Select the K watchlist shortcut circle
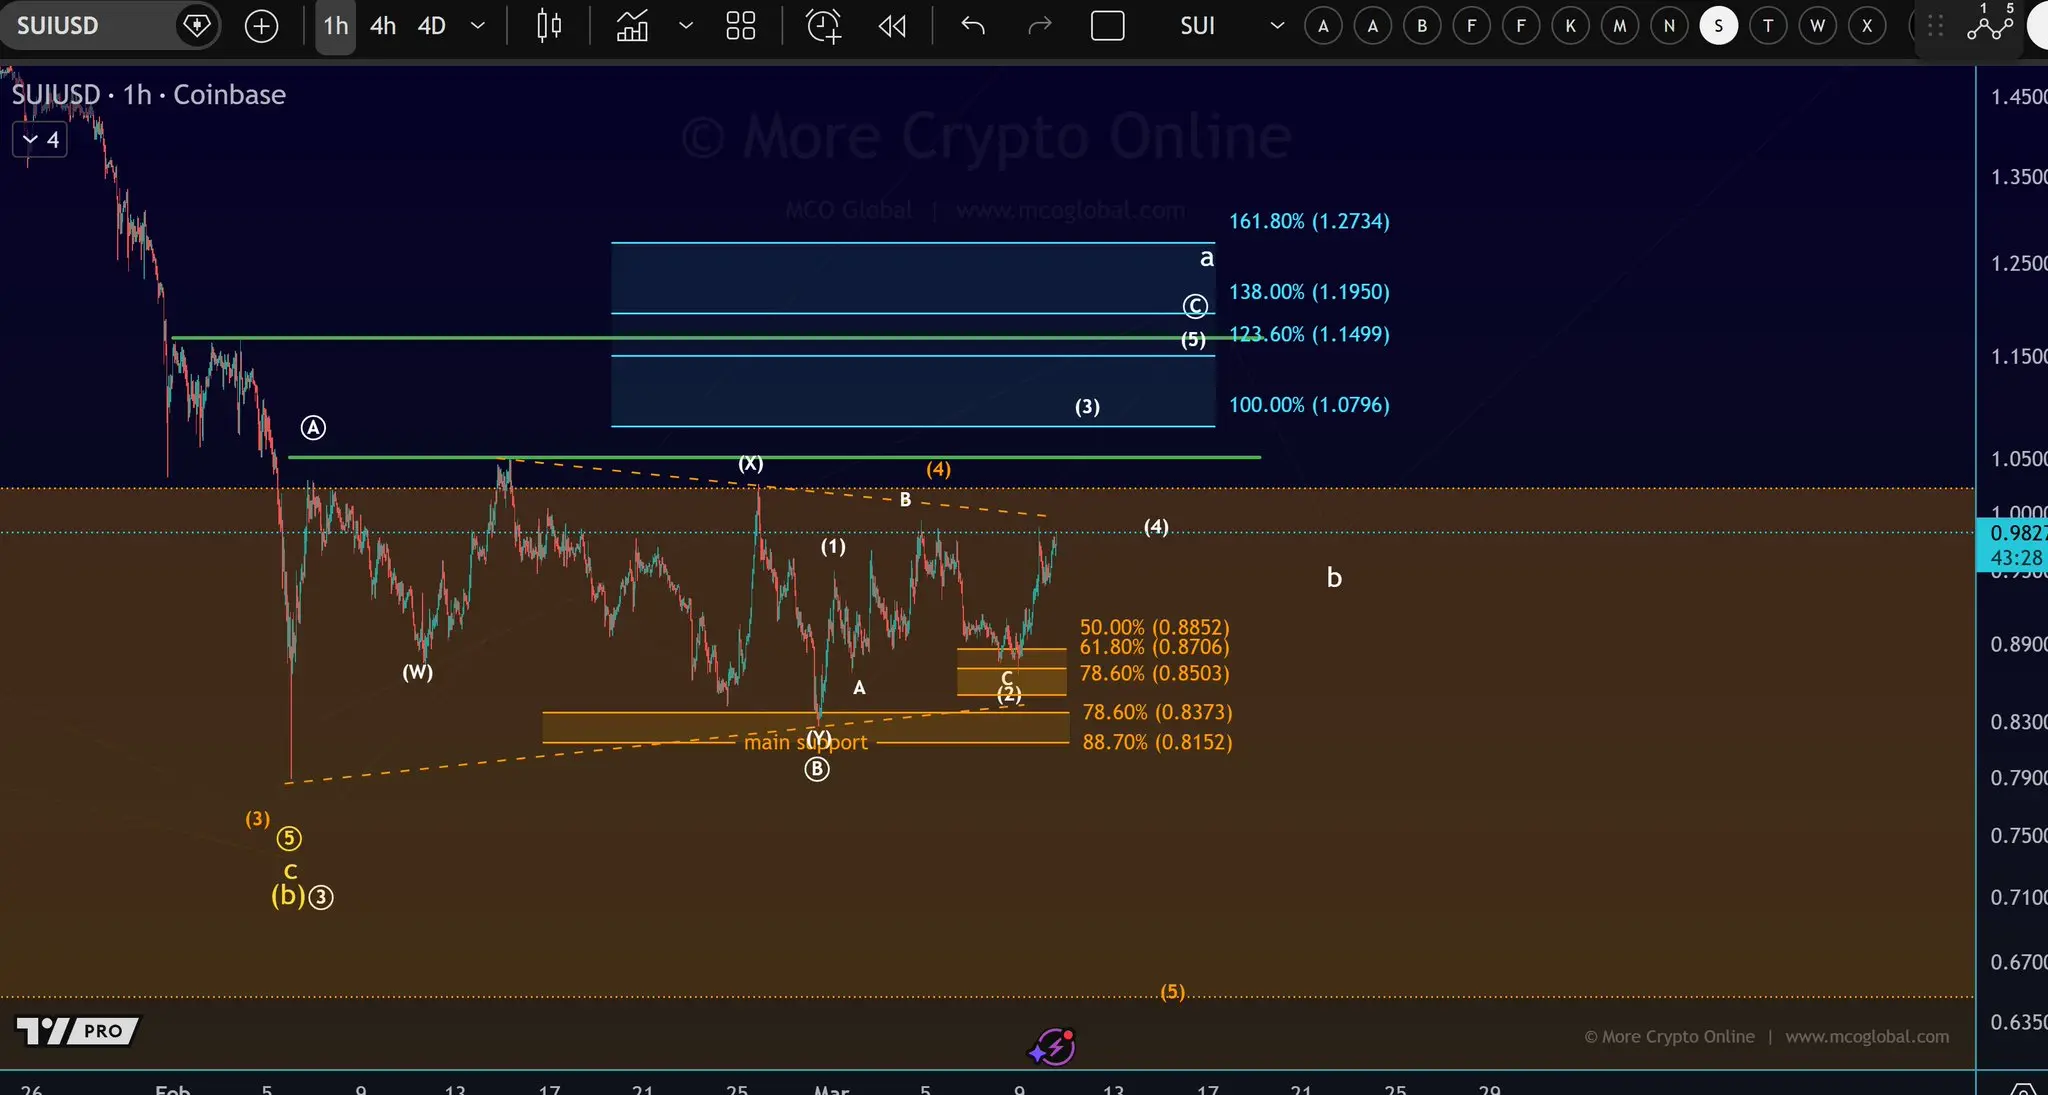Viewport: 2048px width, 1095px height. pos(1570,26)
